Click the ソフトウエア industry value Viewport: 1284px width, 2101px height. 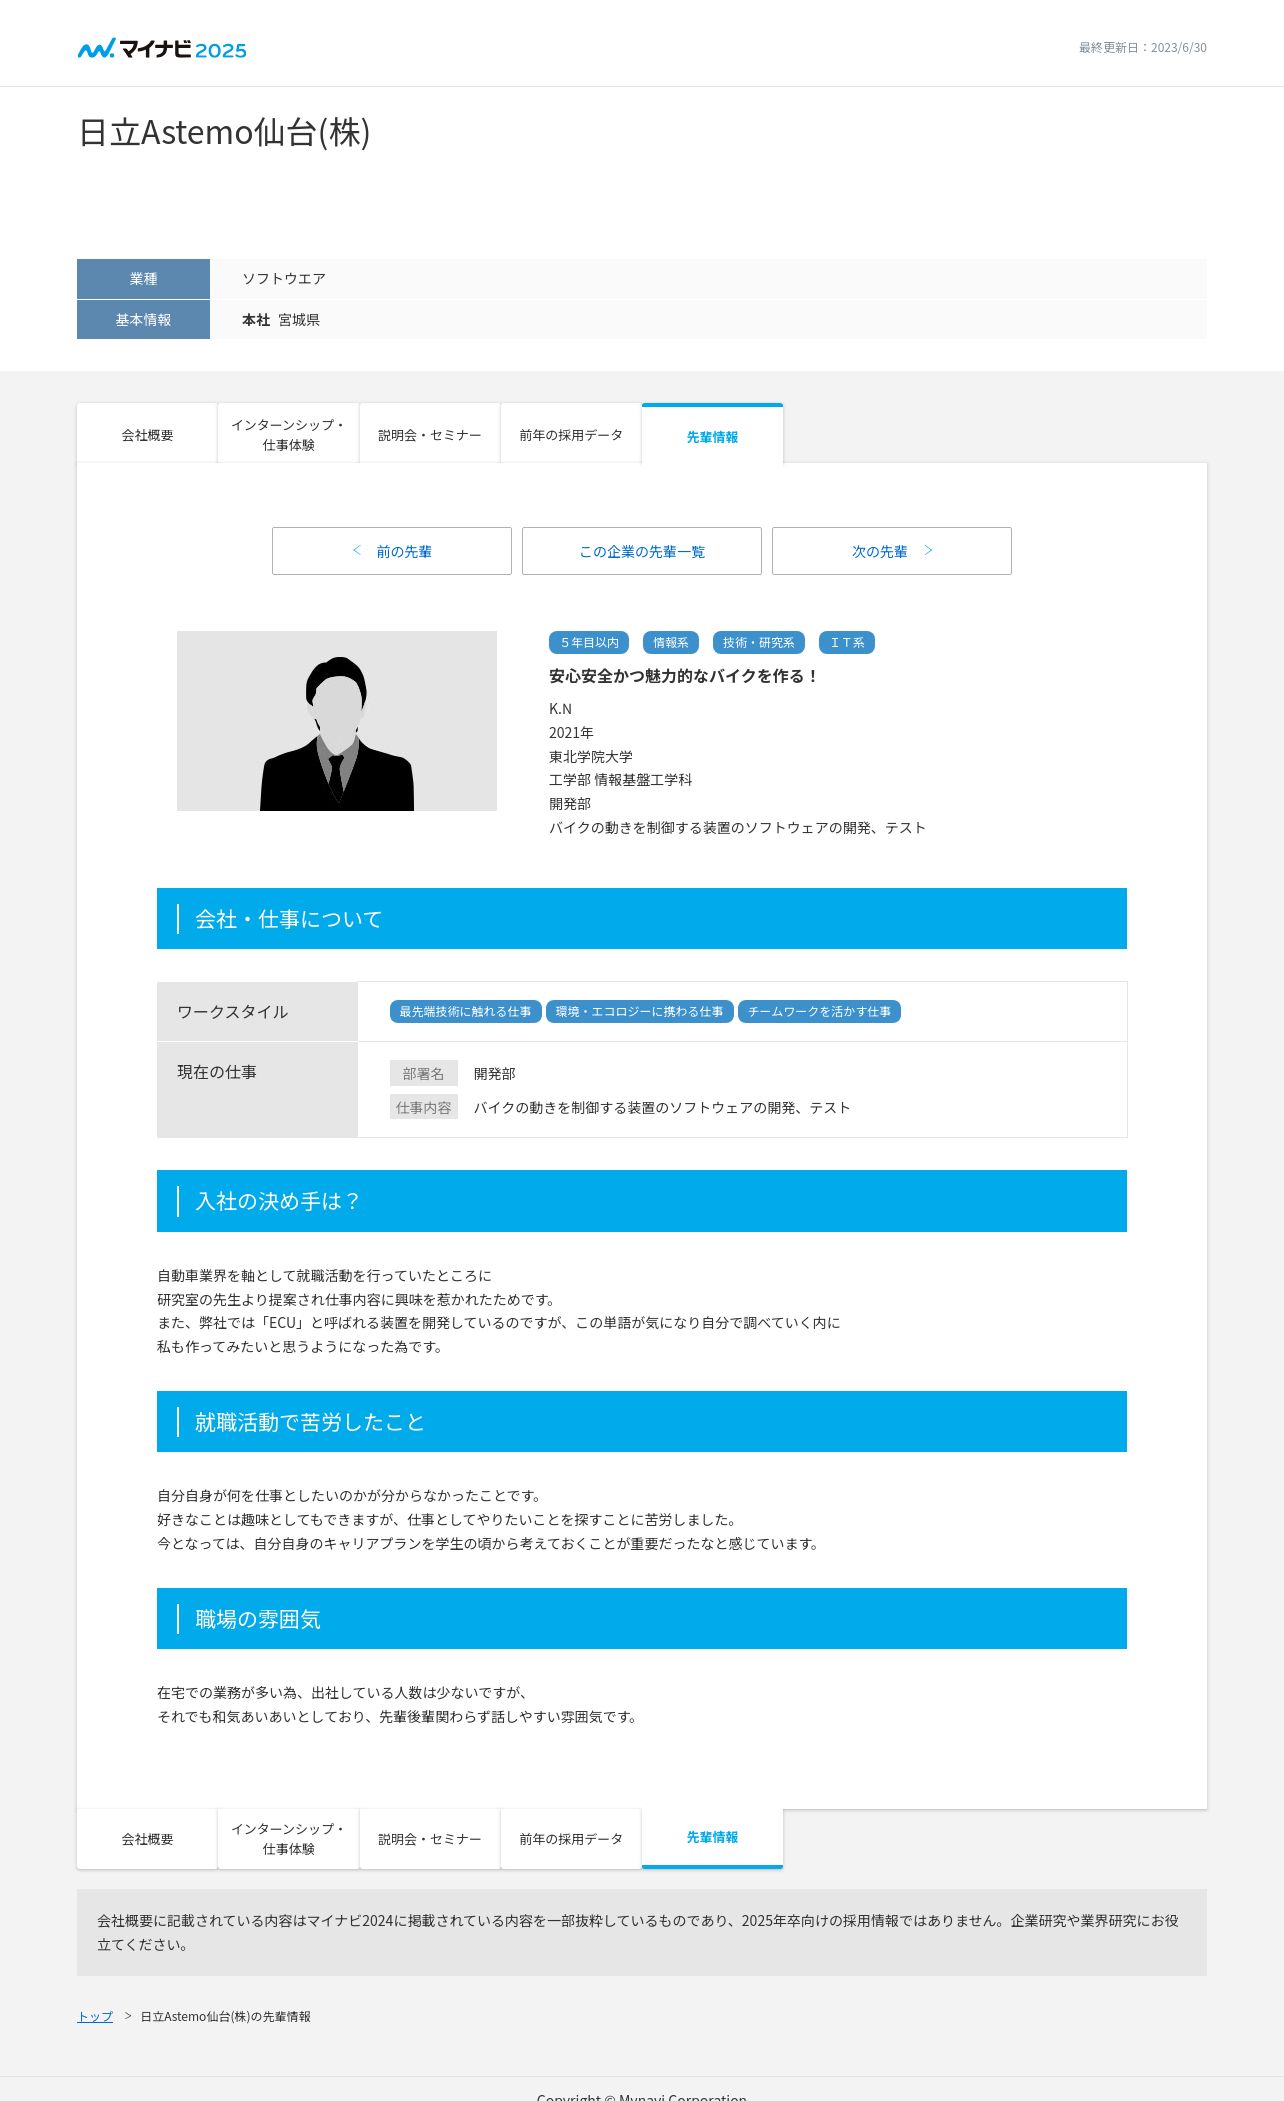click(x=284, y=279)
